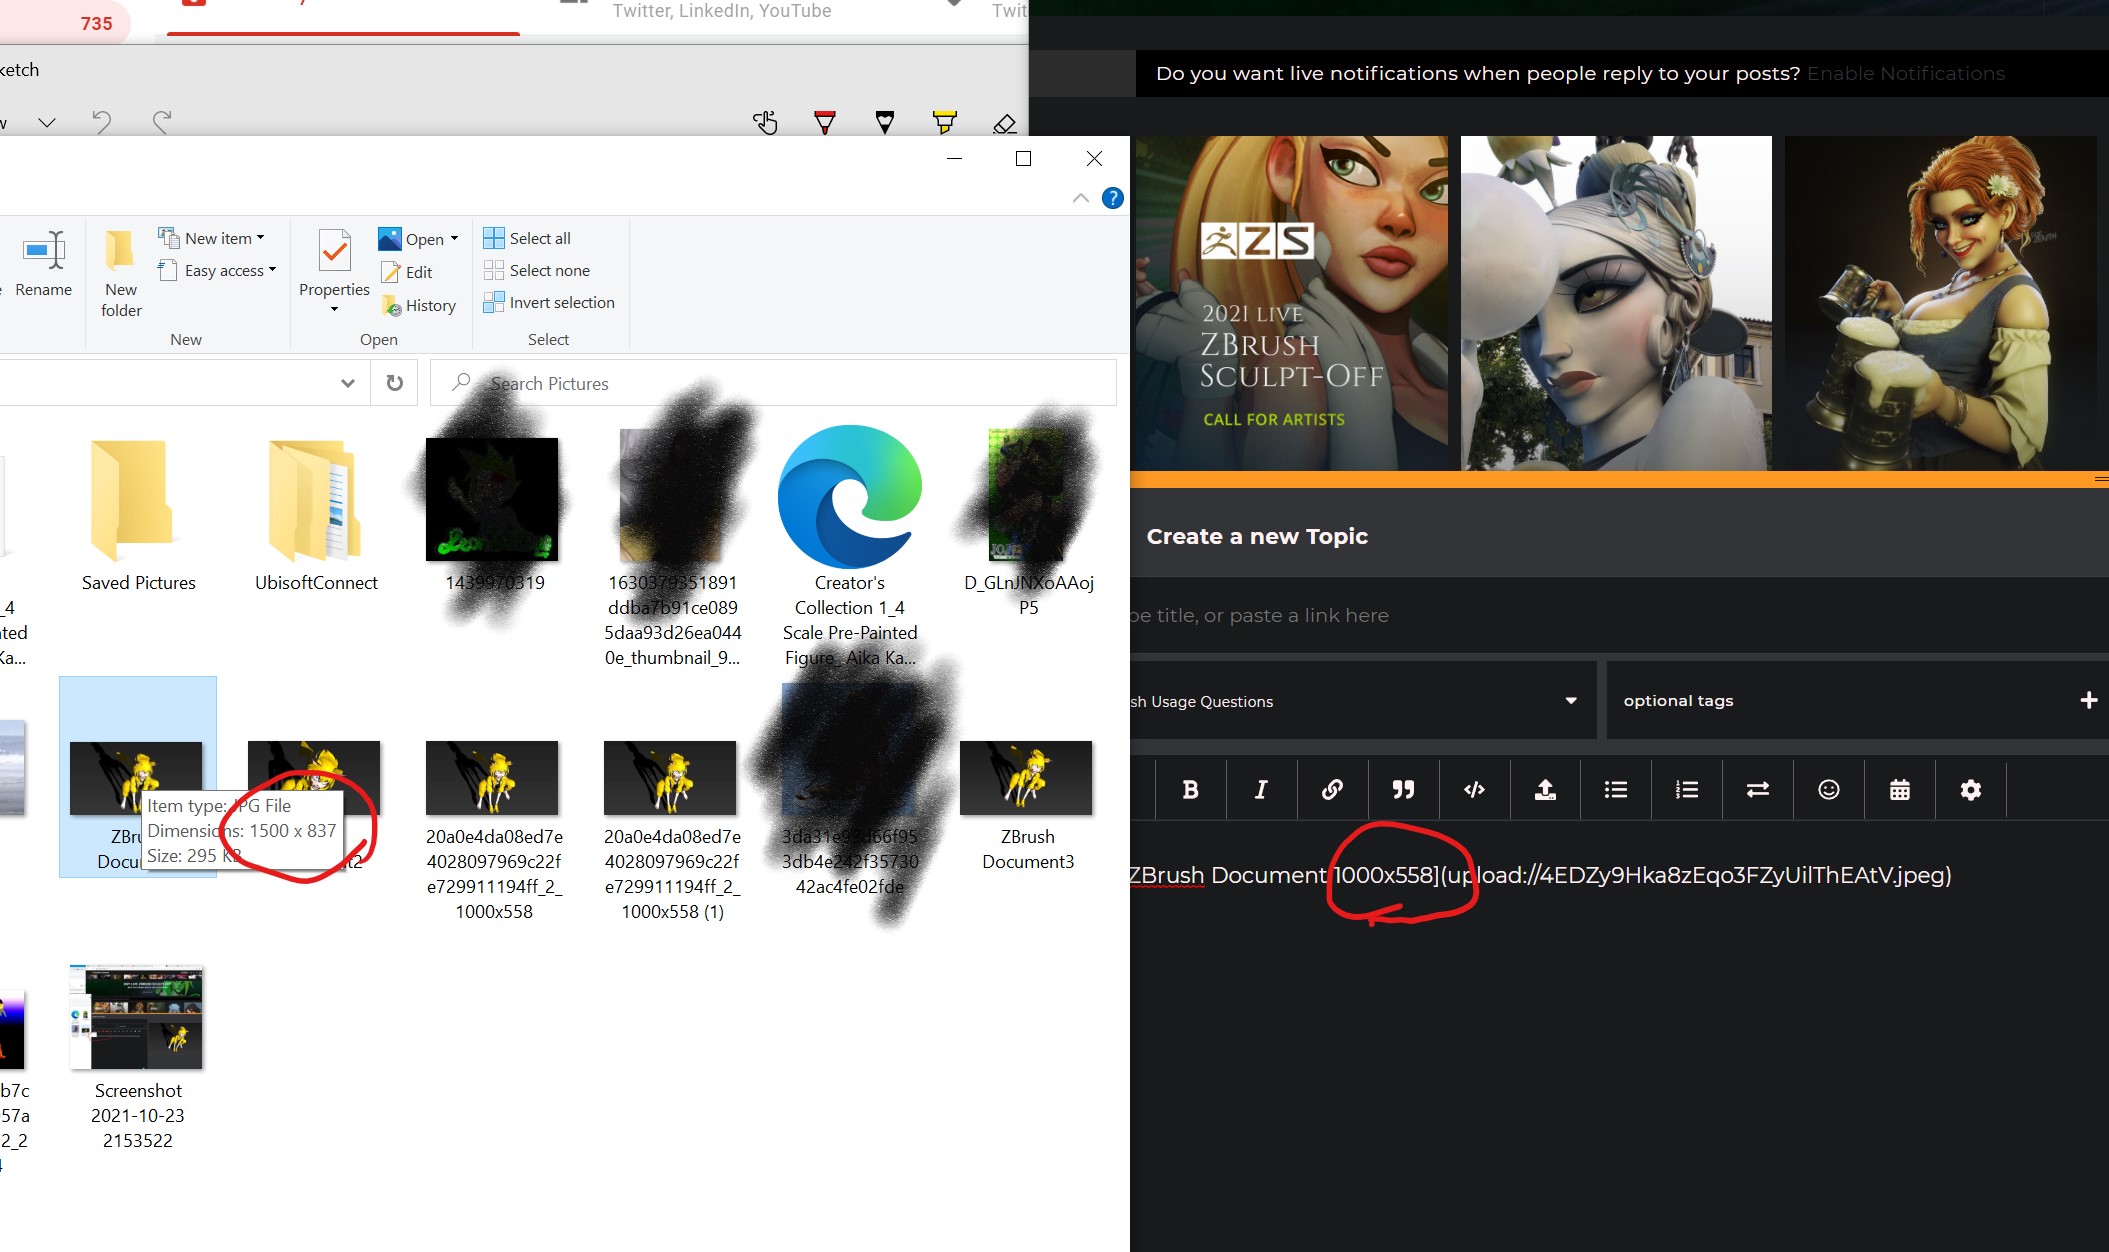
Task: Refresh the Pictures folder view
Action: (395, 383)
